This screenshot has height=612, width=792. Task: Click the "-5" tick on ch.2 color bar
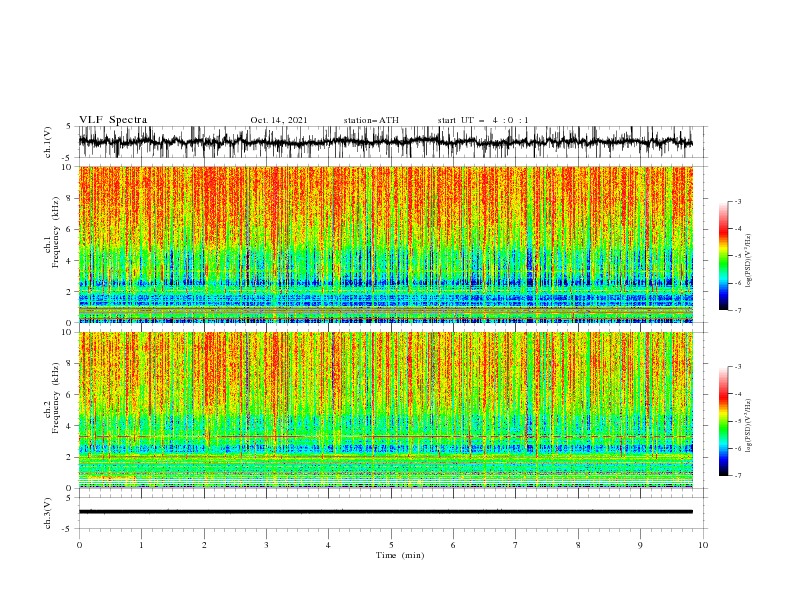click(737, 421)
